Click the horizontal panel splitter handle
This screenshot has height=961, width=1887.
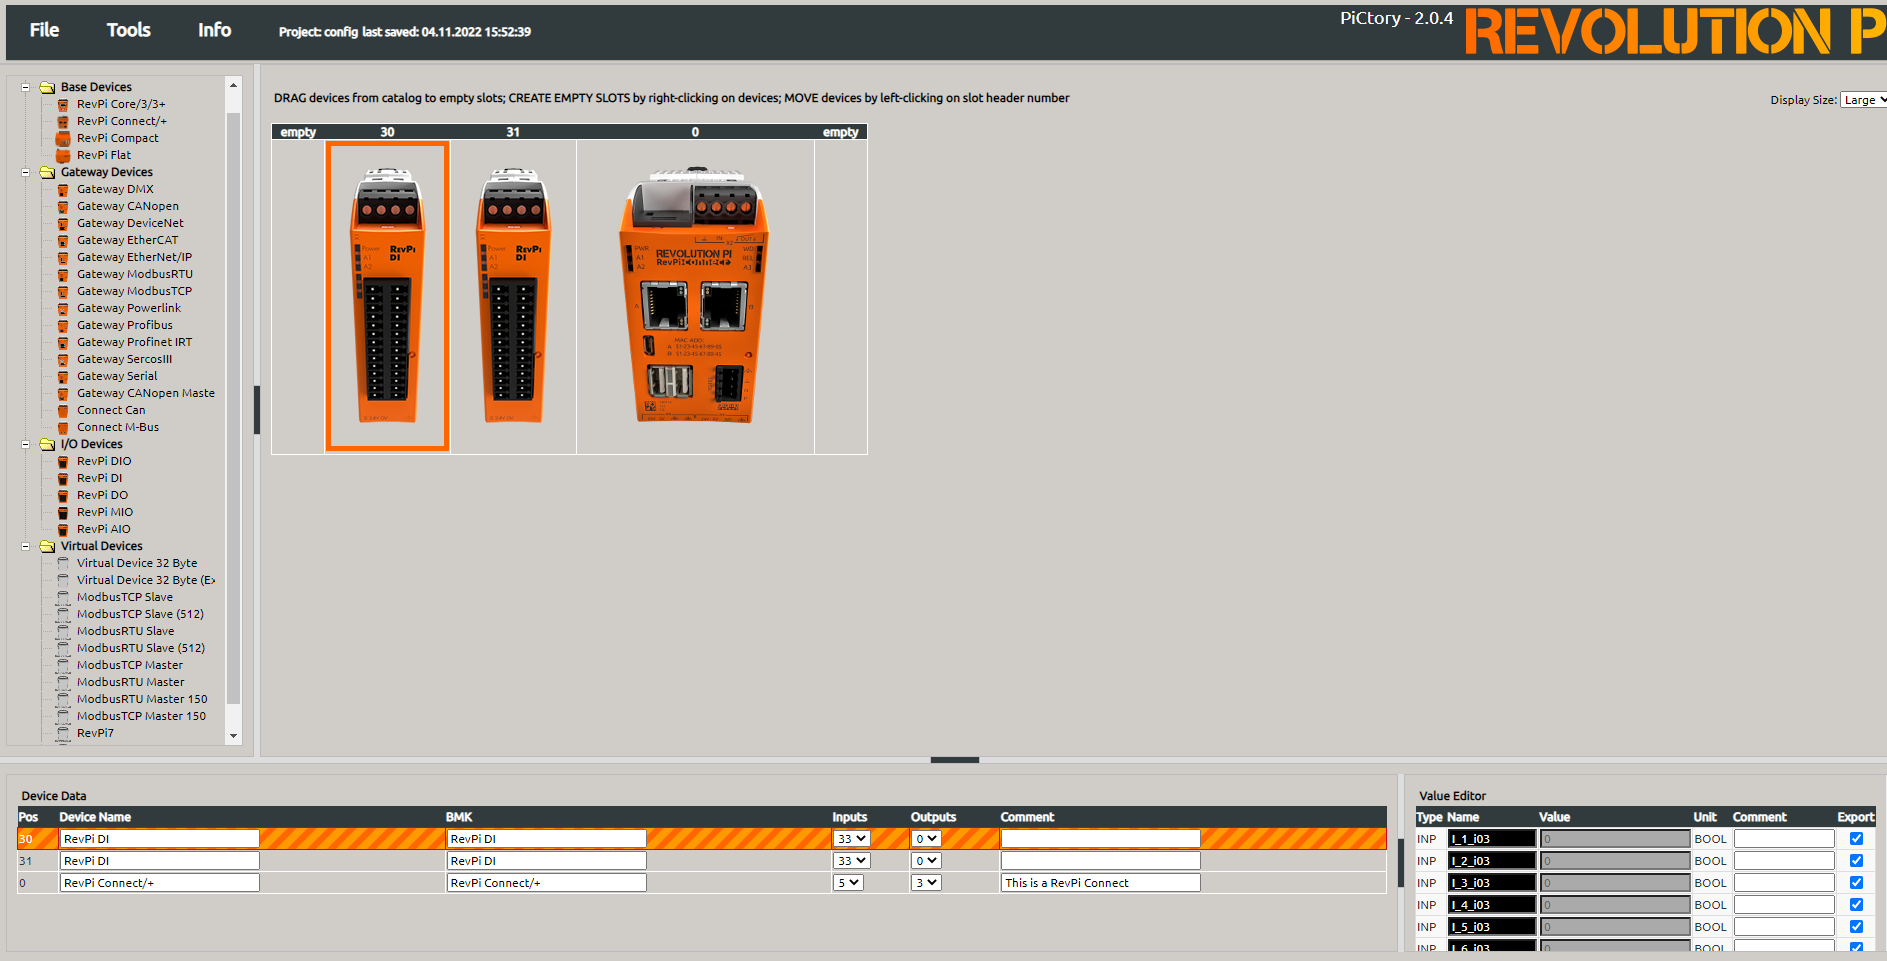tap(955, 760)
